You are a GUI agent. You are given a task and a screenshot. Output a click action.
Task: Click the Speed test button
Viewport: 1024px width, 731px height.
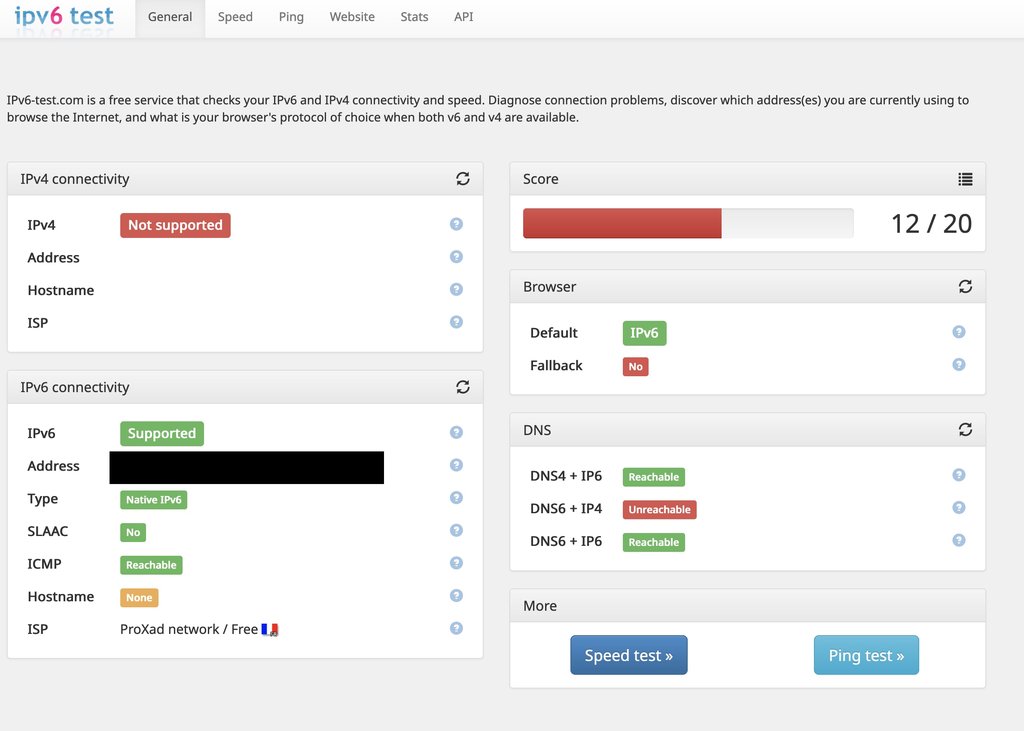(x=629, y=655)
